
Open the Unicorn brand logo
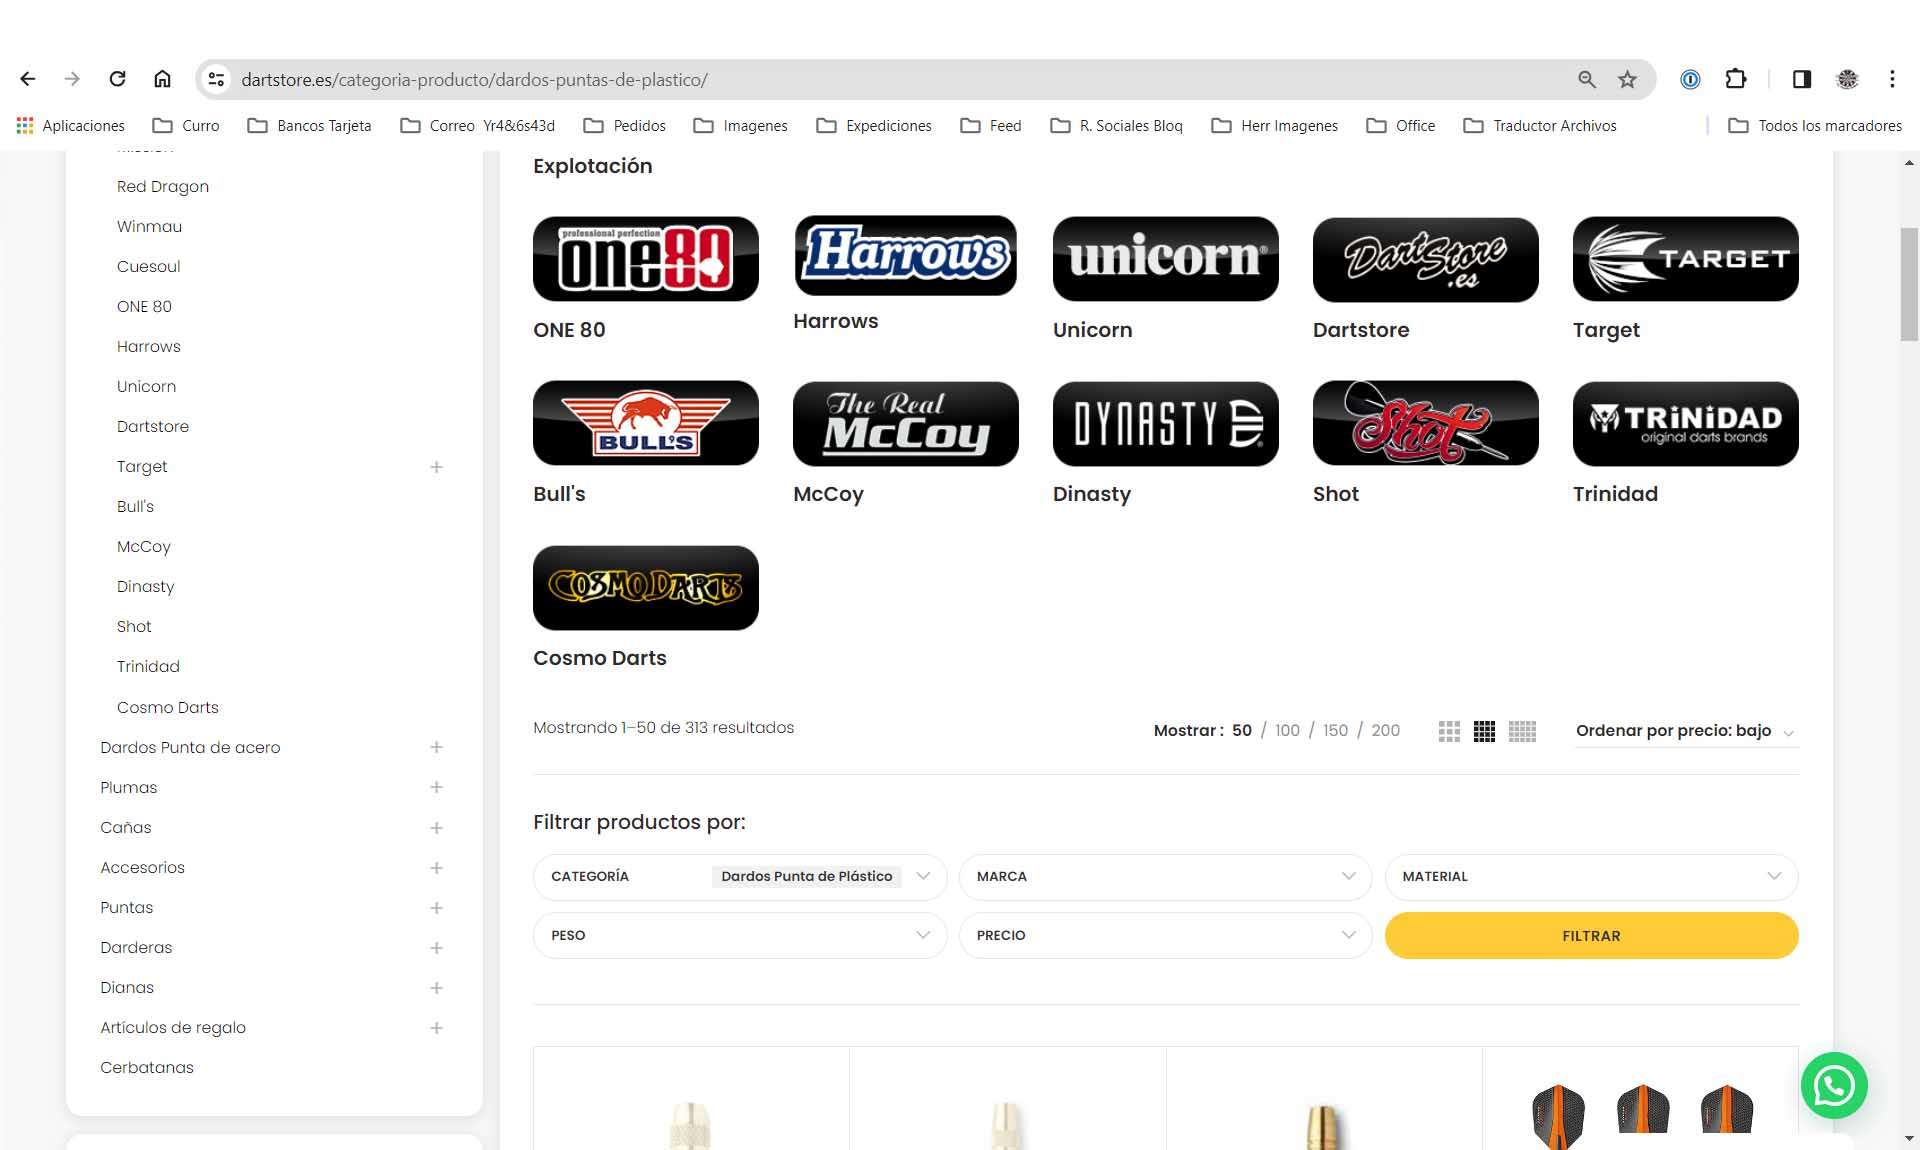1166,259
